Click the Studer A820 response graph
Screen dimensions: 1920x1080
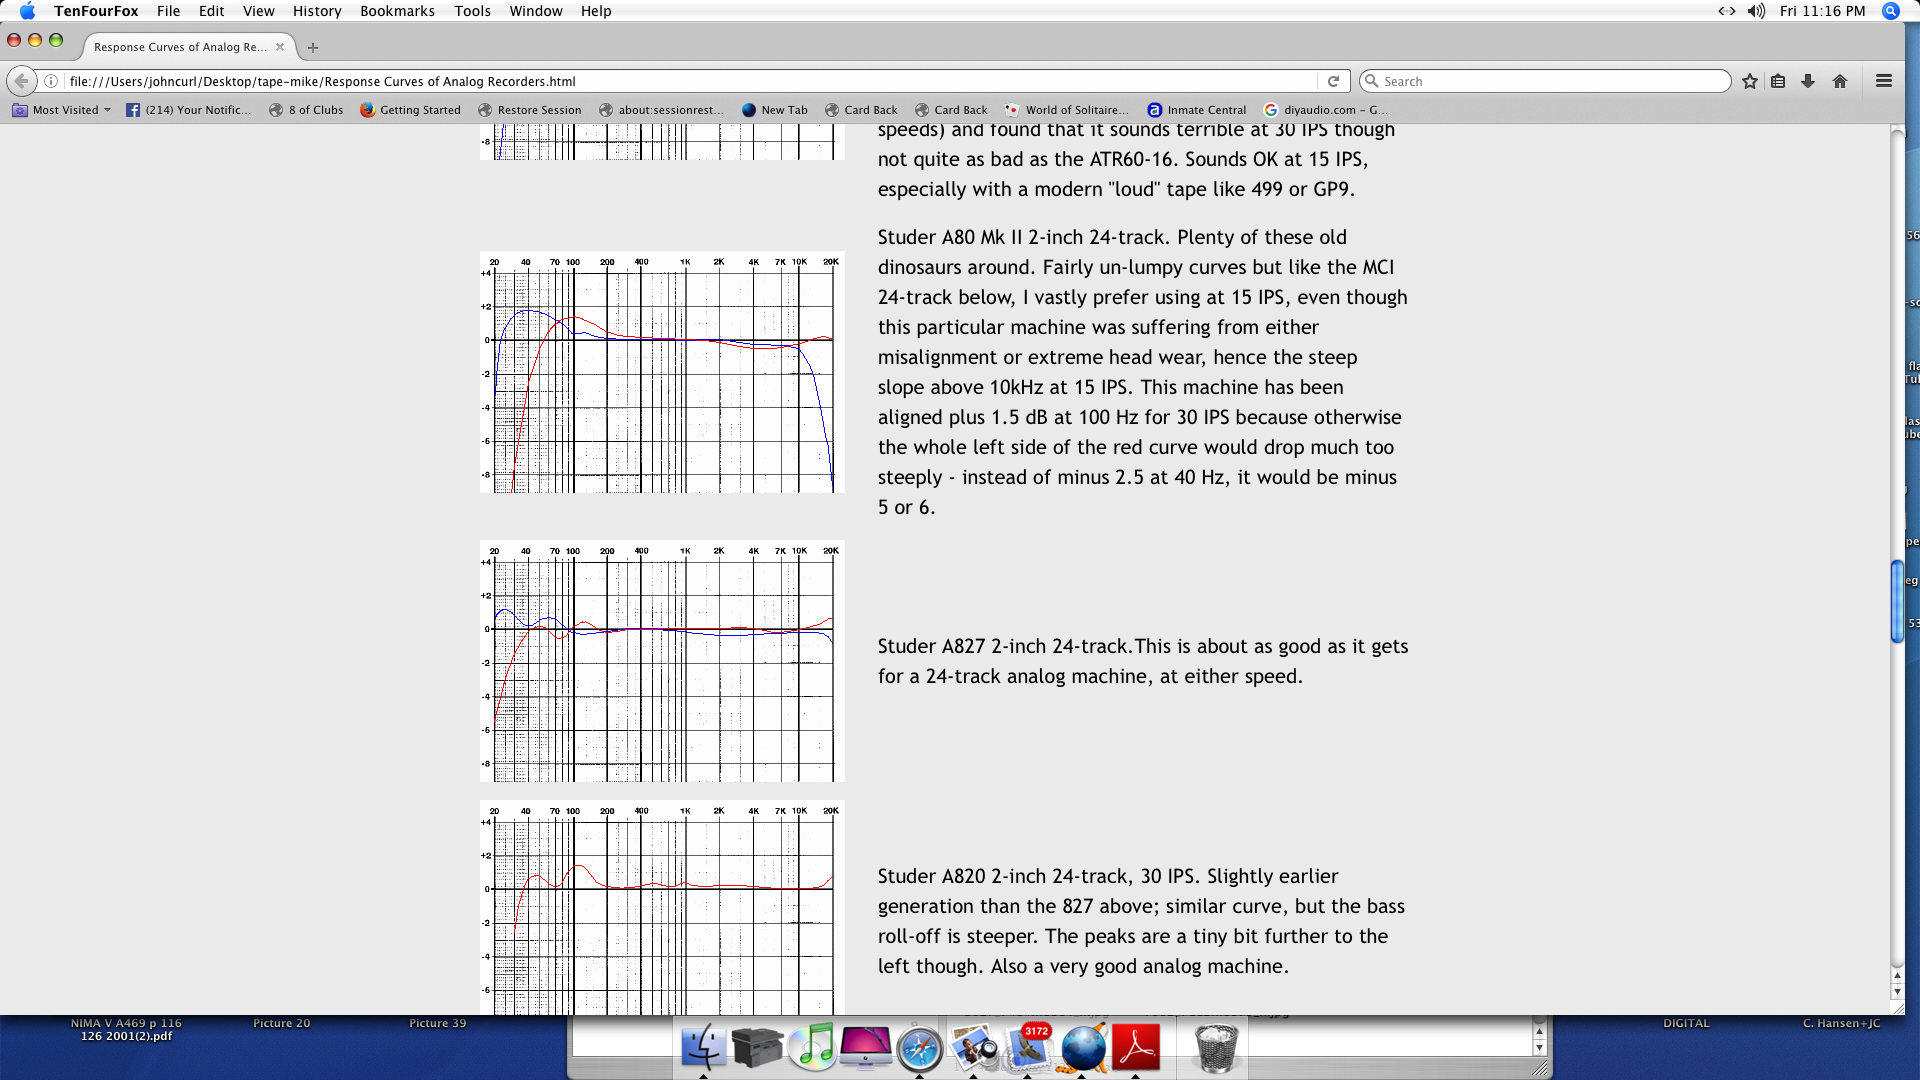[x=662, y=908]
